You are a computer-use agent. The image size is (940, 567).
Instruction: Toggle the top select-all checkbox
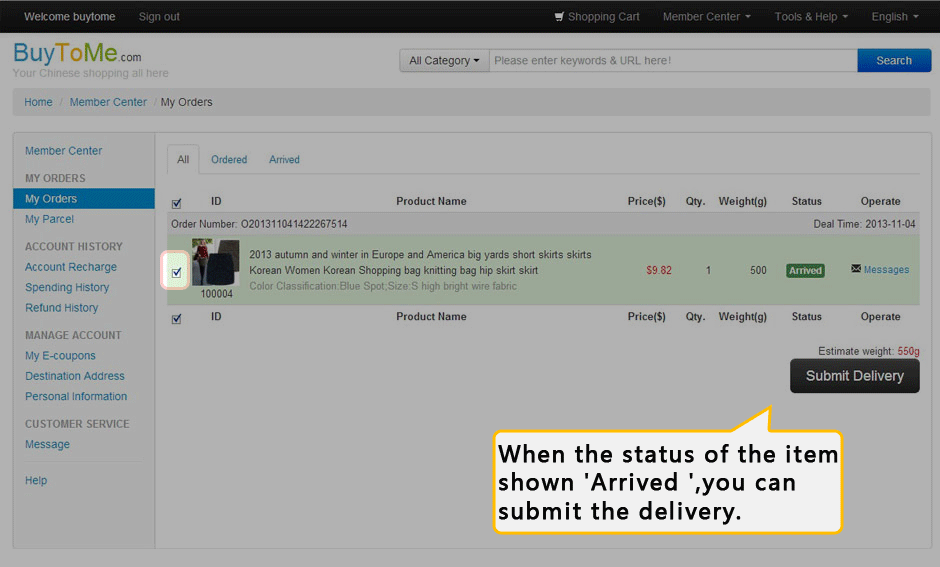pos(177,202)
